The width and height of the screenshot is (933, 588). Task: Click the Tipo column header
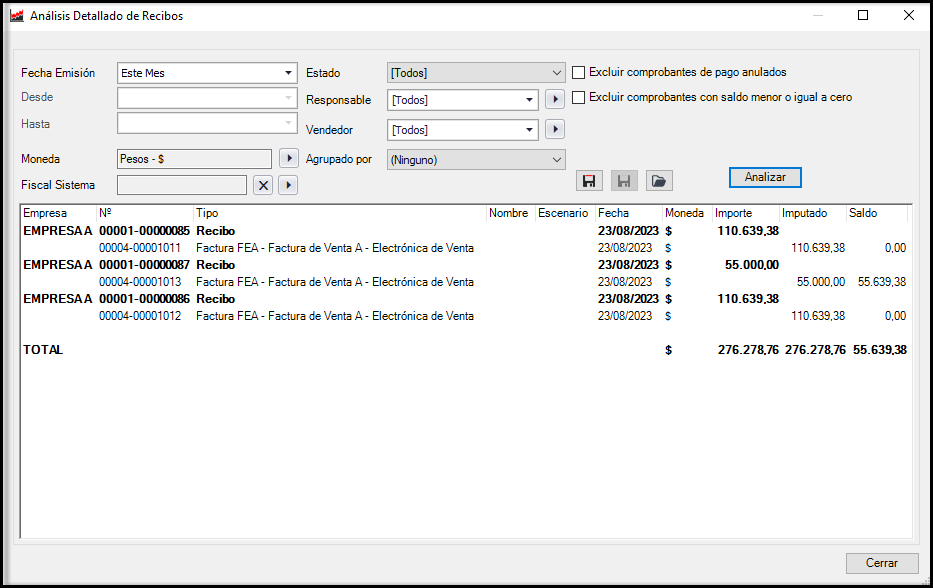[x=340, y=213]
